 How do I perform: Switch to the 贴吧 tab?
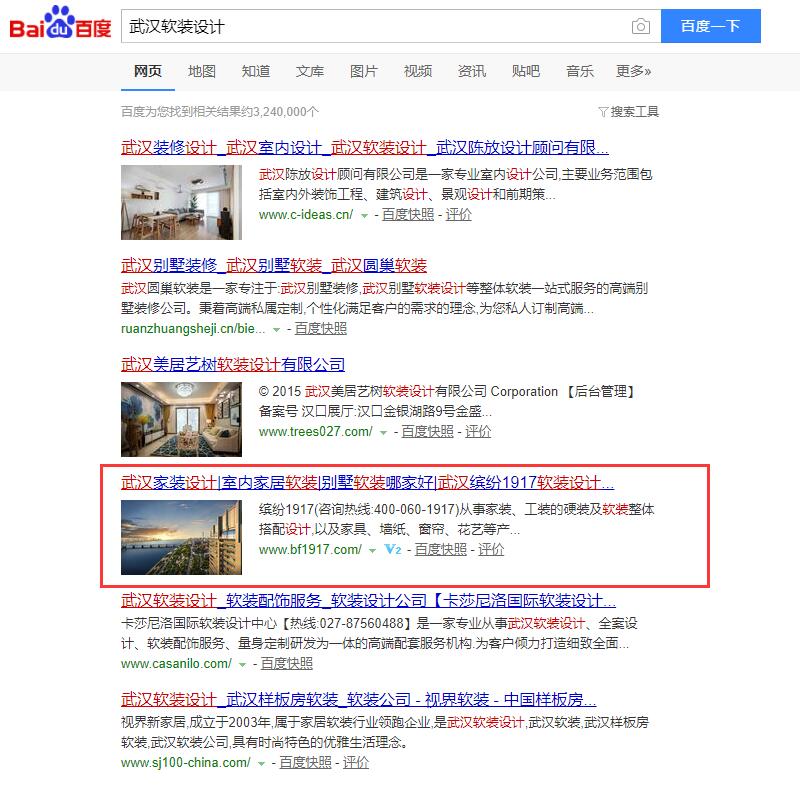click(x=527, y=71)
